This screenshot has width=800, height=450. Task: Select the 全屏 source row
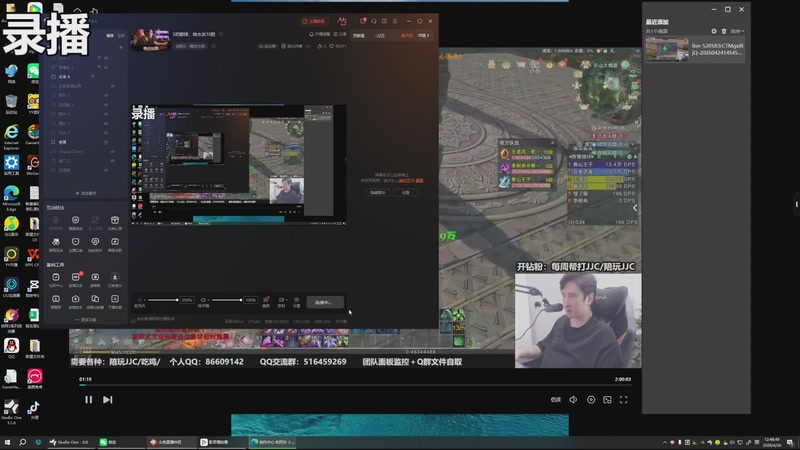[84, 142]
